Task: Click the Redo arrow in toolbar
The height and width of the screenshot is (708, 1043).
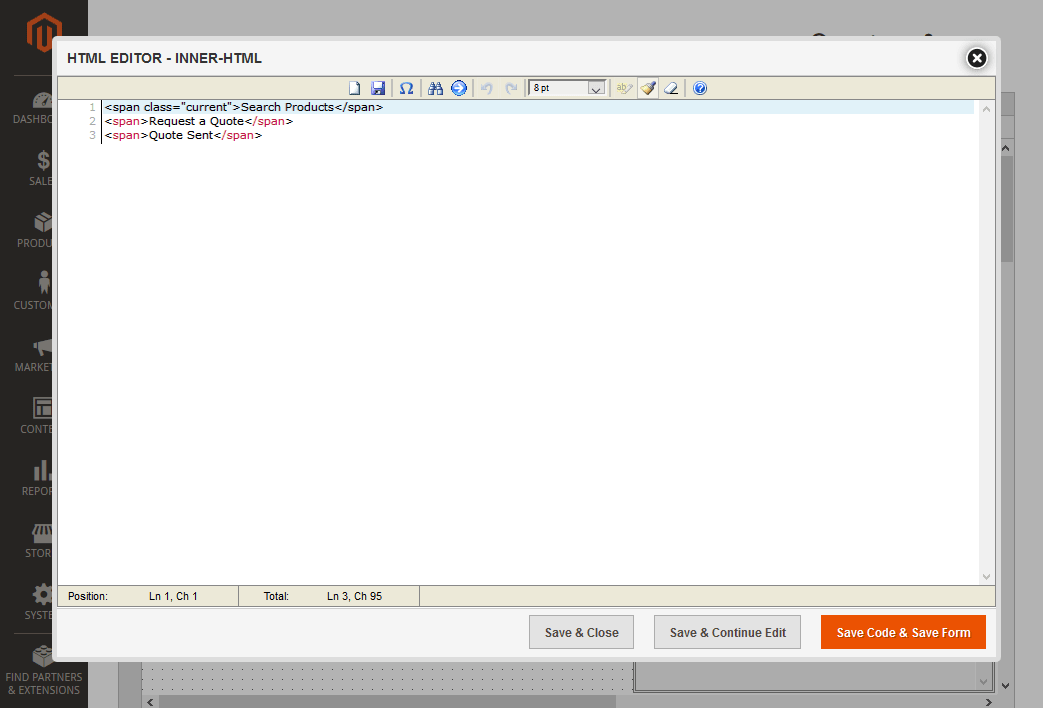Action: click(x=511, y=88)
